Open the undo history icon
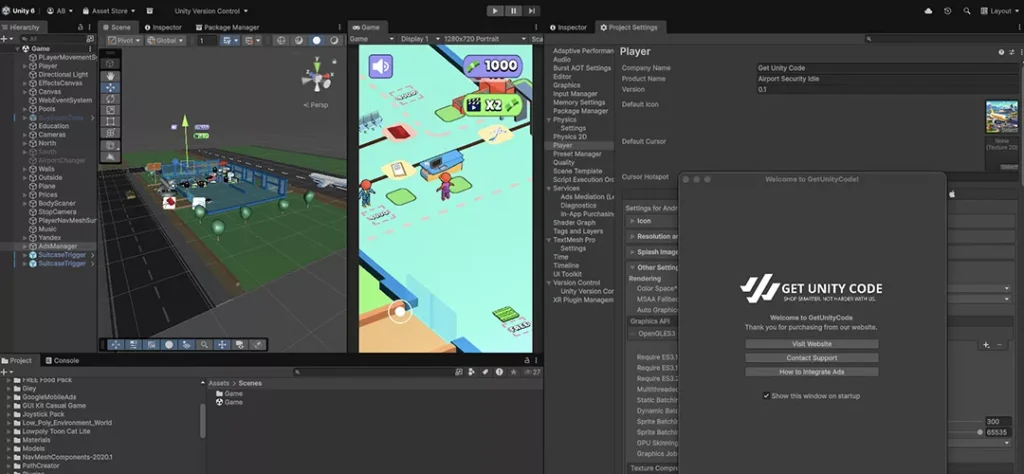The height and width of the screenshot is (474, 1024). point(948,11)
